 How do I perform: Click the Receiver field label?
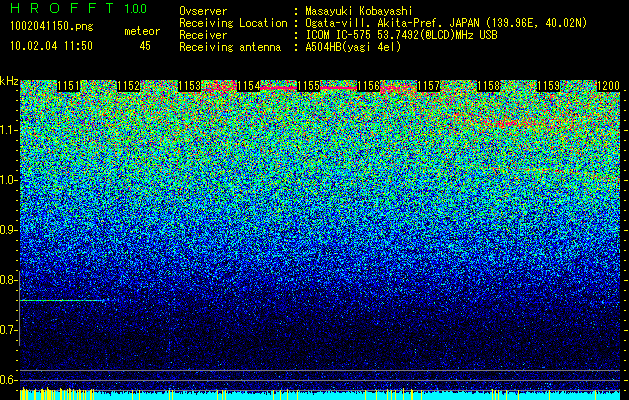pyautogui.click(x=203, y=35)
